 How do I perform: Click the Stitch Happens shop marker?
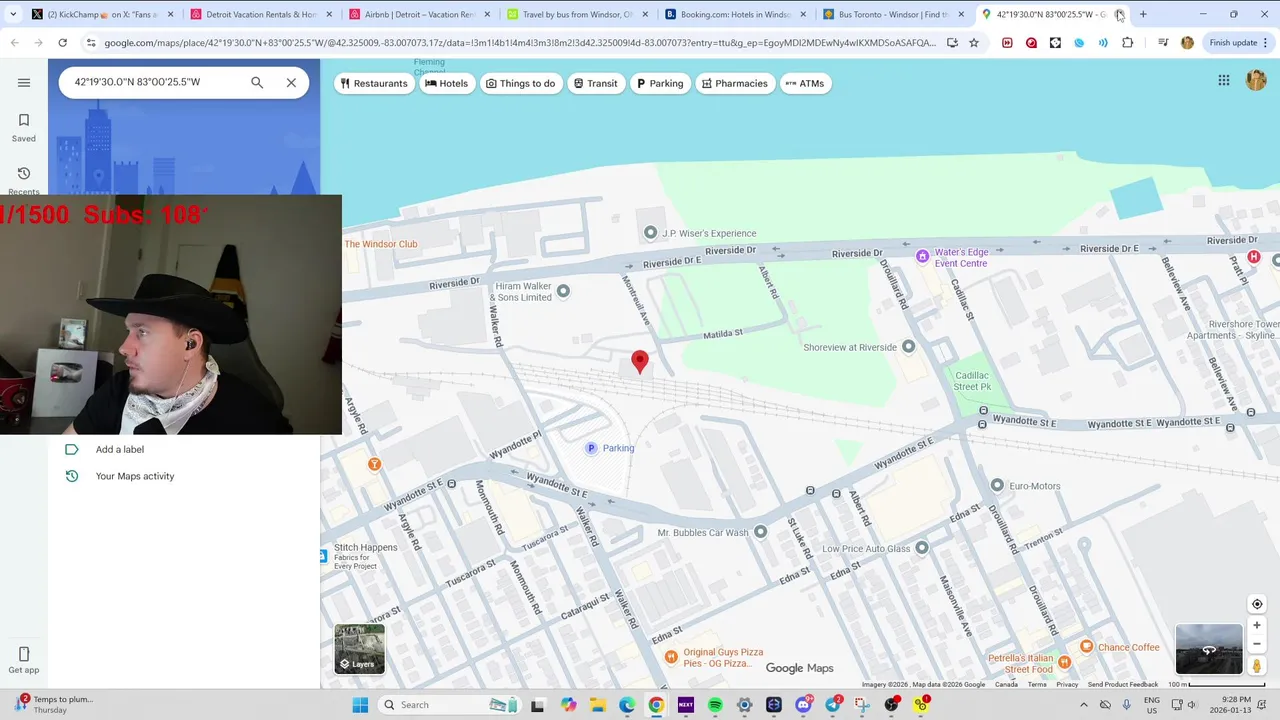tap(324, 556)
